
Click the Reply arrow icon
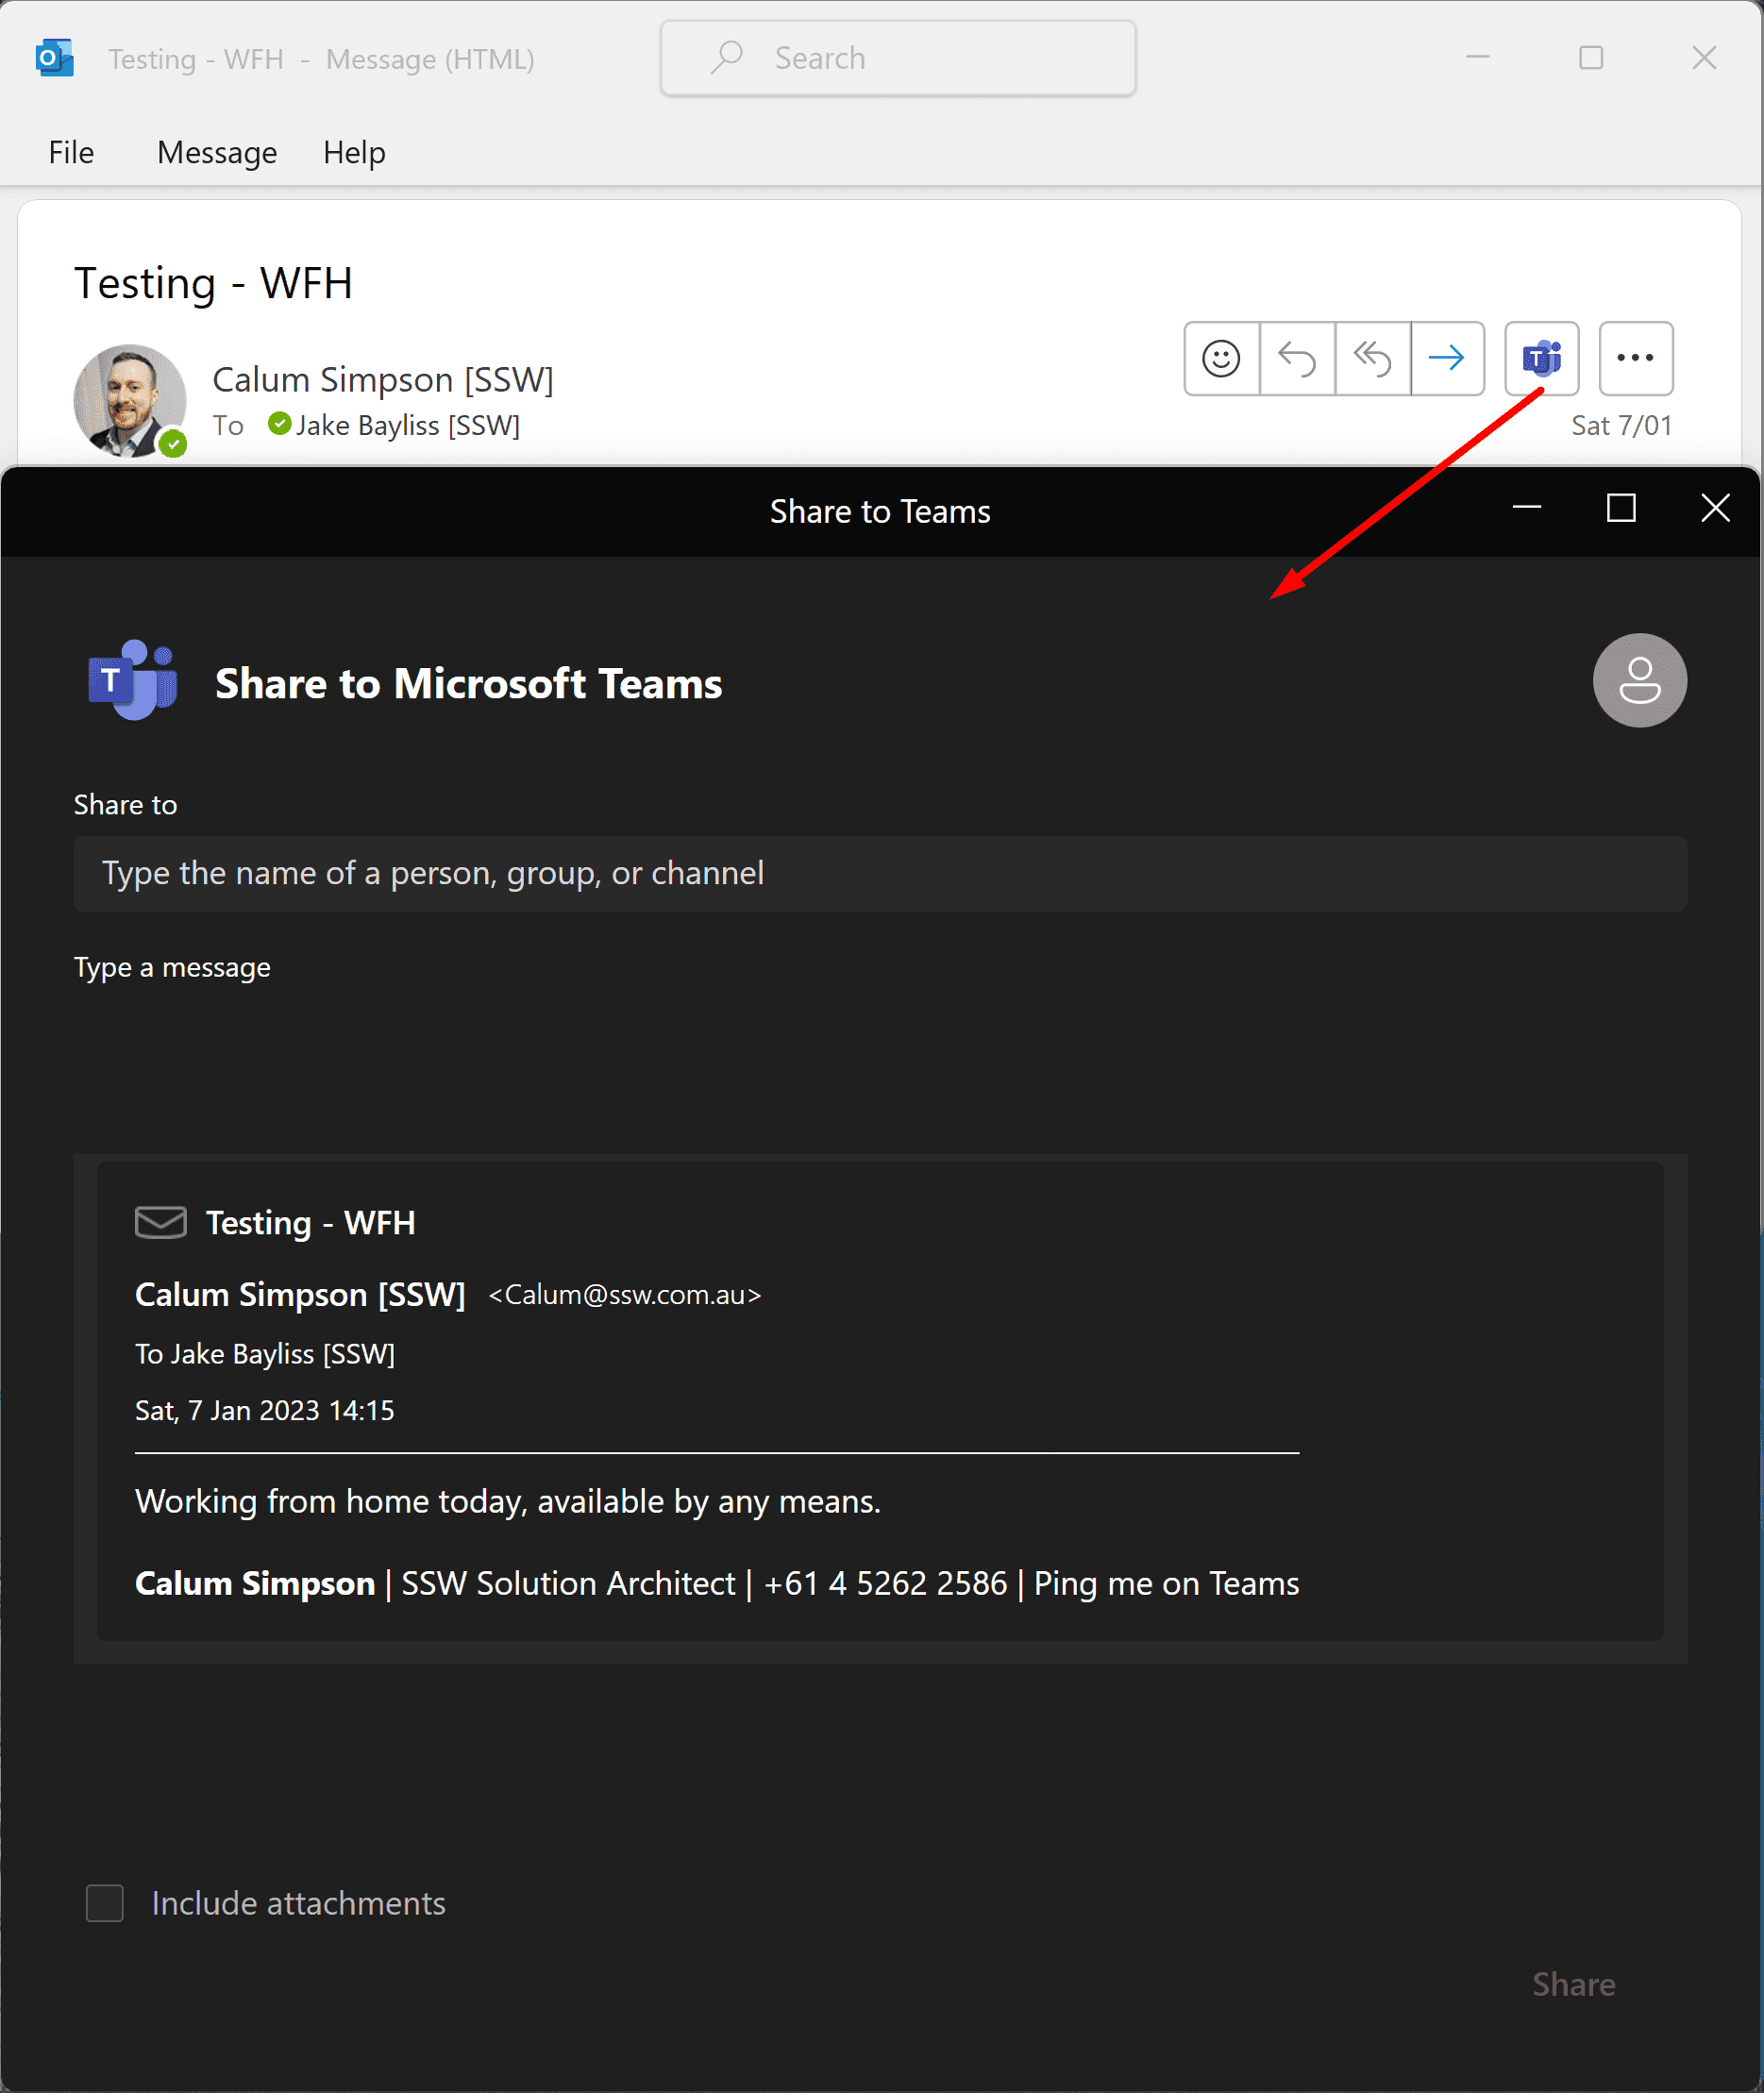1297,358
